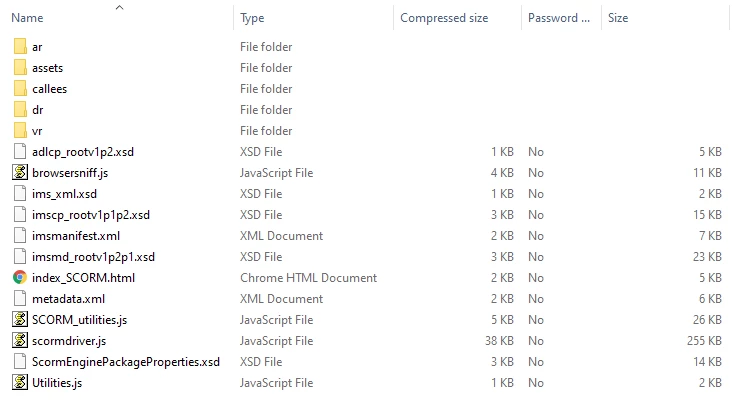Click the callees folder icon
This screenshot has height=418, width=744.
point(20,89)
